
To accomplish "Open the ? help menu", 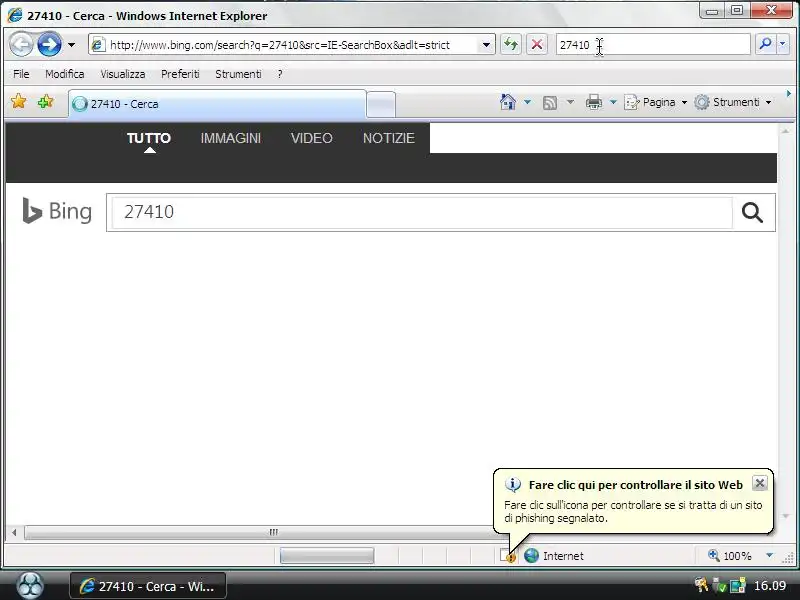I will [x=280, y=74].
